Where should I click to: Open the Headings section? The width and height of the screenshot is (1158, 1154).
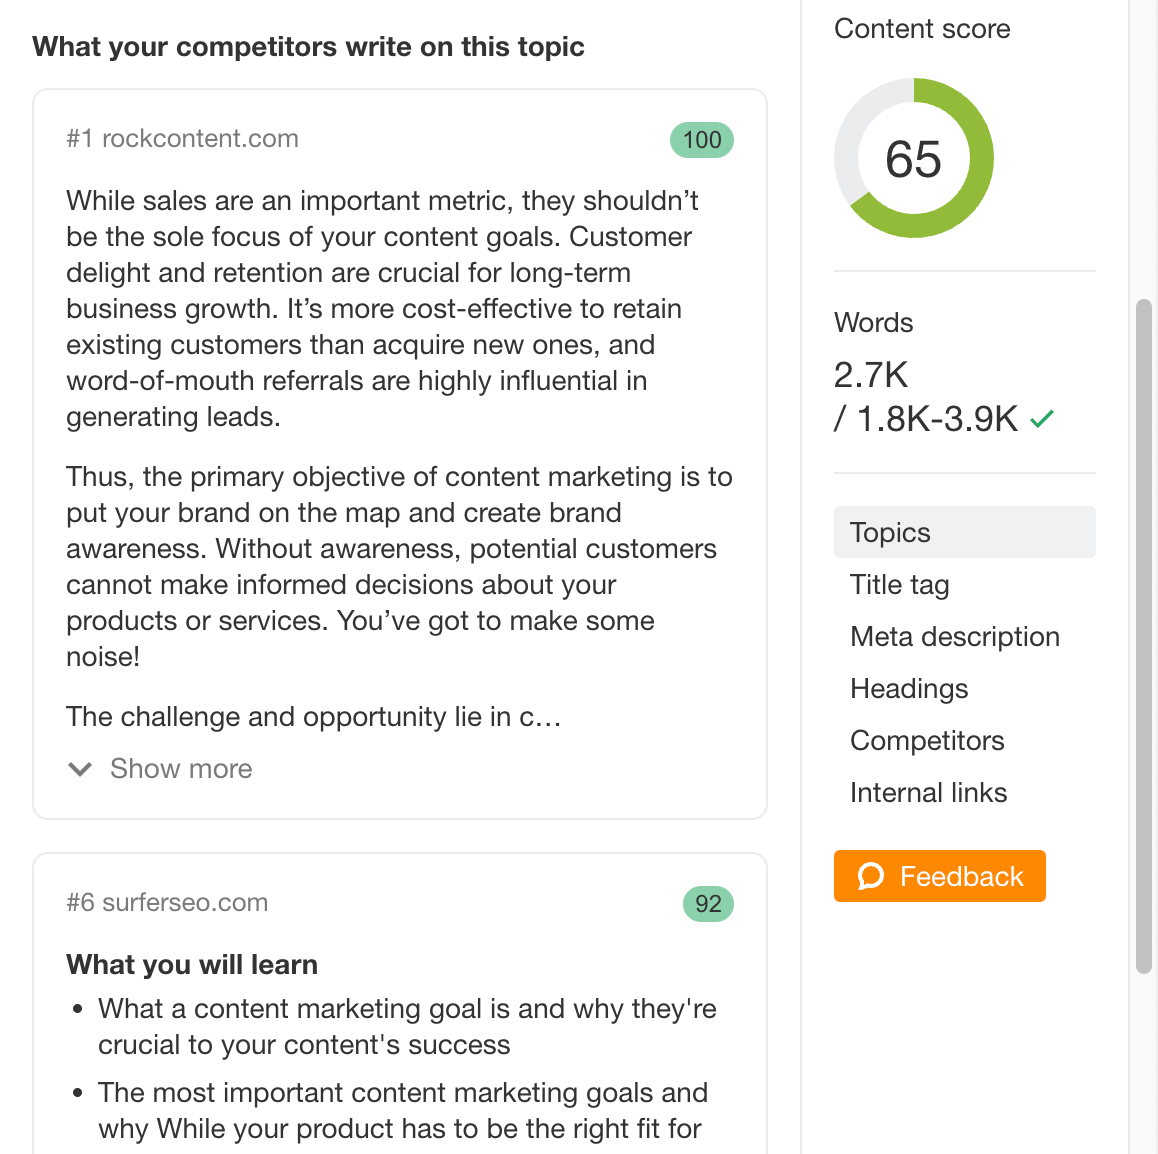click(908, 688)
